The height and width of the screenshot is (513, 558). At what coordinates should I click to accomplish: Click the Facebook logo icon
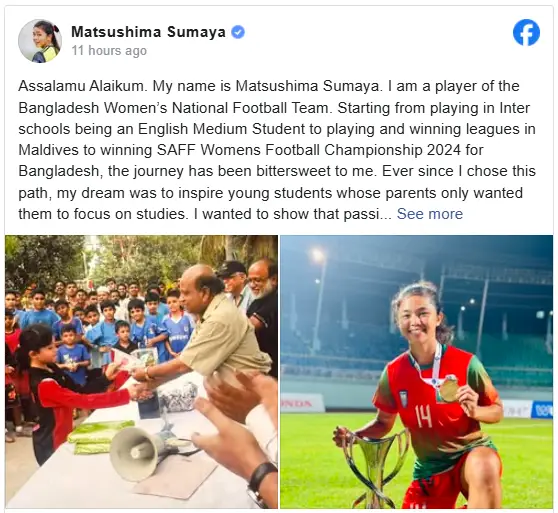526,32
